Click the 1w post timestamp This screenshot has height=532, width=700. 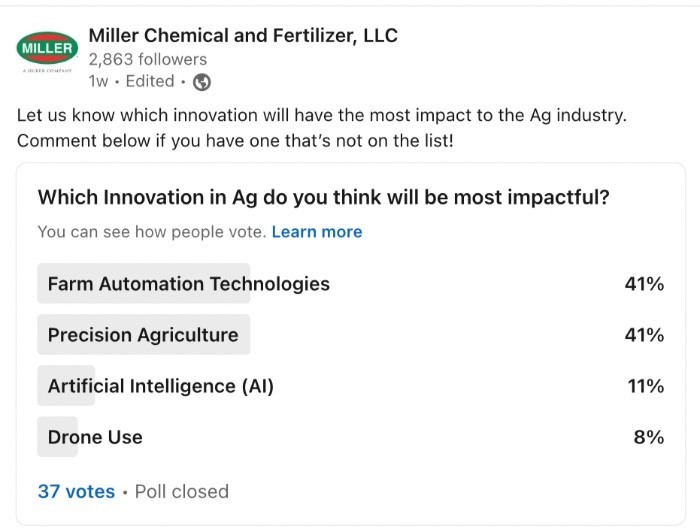pyautogui.click(x=98, y=82)
